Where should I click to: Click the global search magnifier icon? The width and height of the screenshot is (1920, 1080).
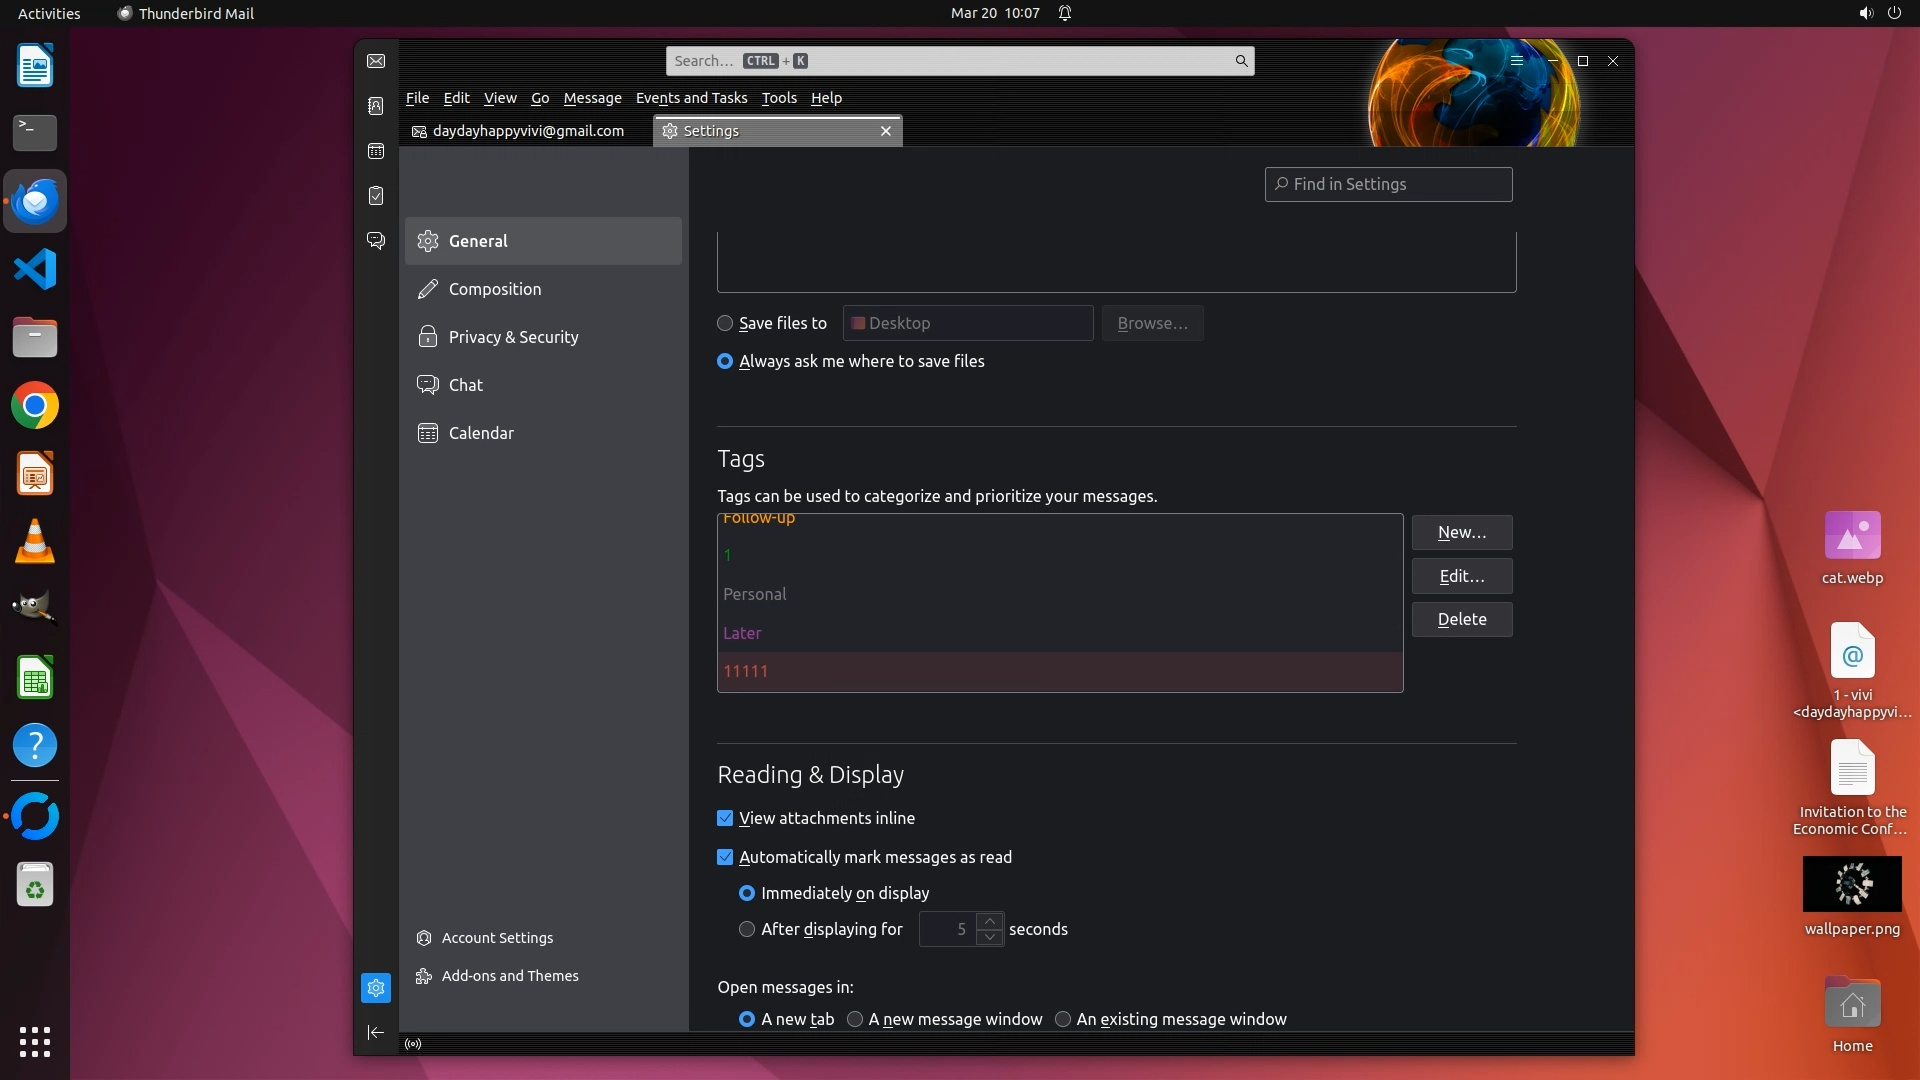click(x=1241, y=61)
